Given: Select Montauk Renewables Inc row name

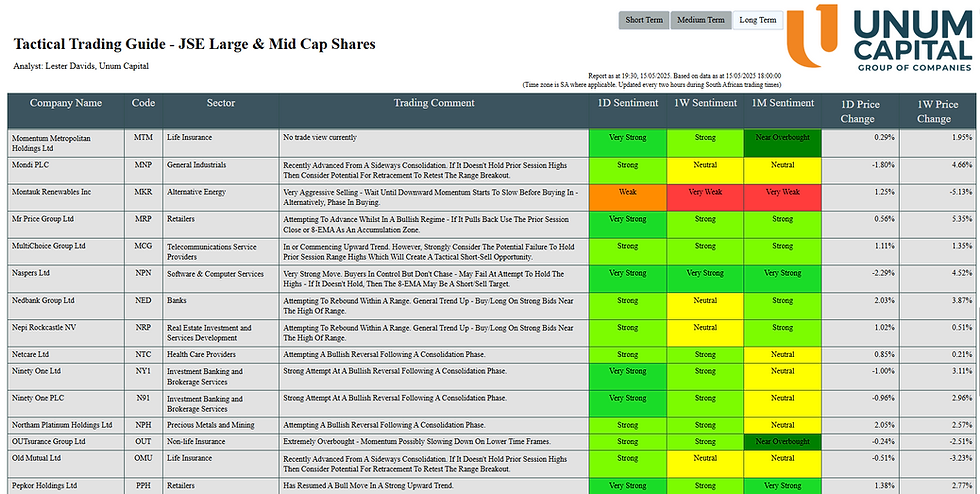Looking at the screenshot, I should pos(51,192).
